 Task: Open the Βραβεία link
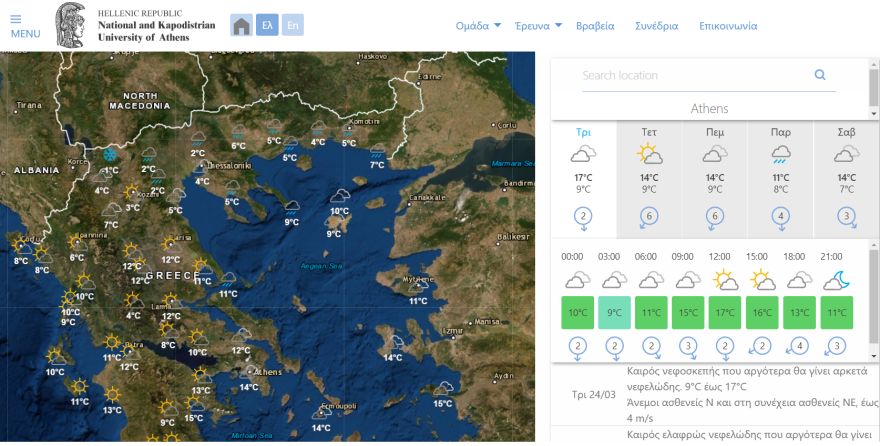(x=596, y=26)
